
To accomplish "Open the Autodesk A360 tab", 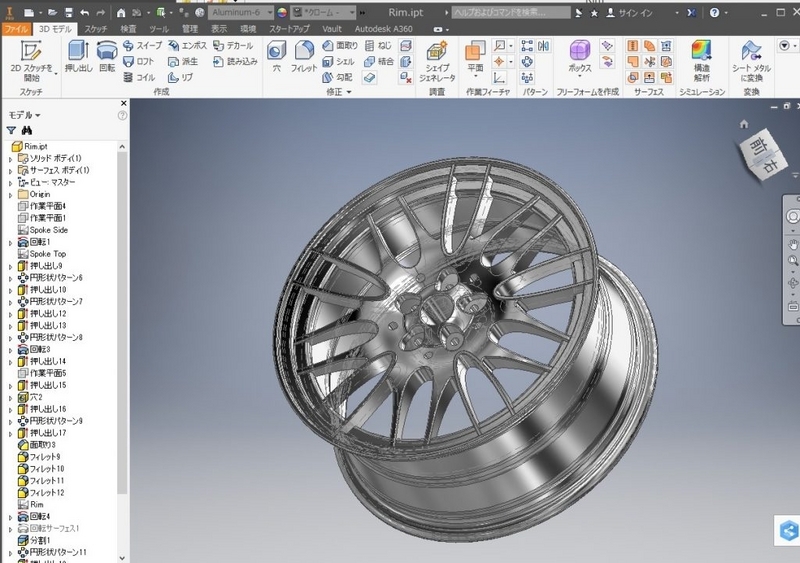I will click(x=383, y=29).
